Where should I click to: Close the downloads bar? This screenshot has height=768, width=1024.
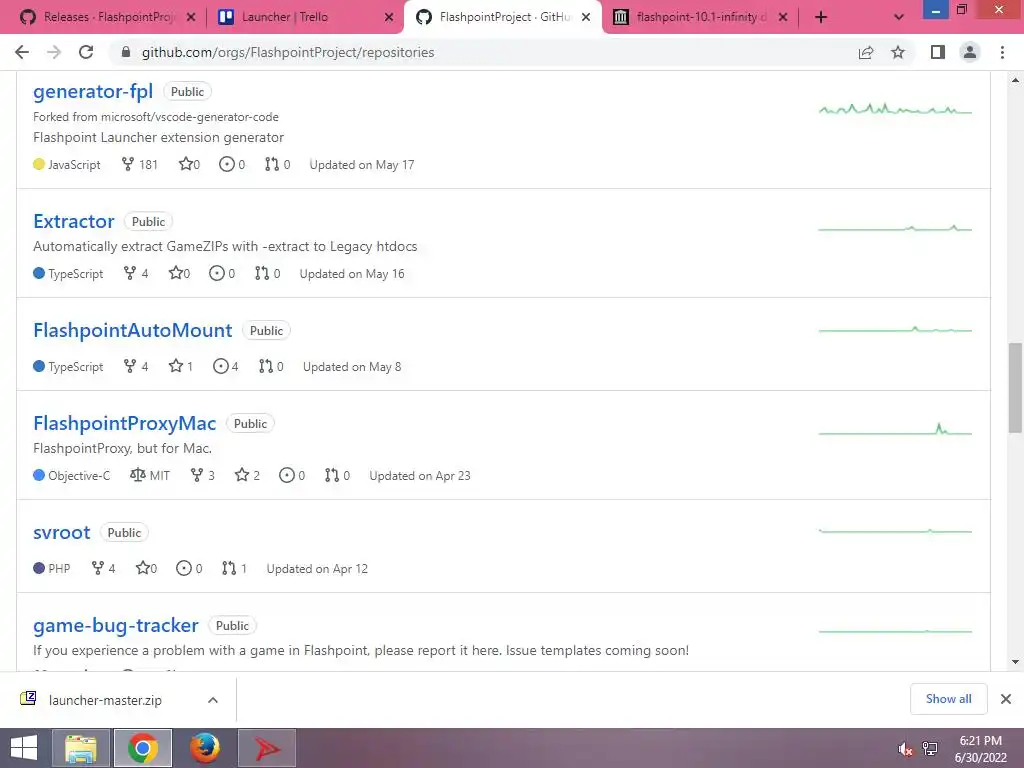tap(1006, 699)
